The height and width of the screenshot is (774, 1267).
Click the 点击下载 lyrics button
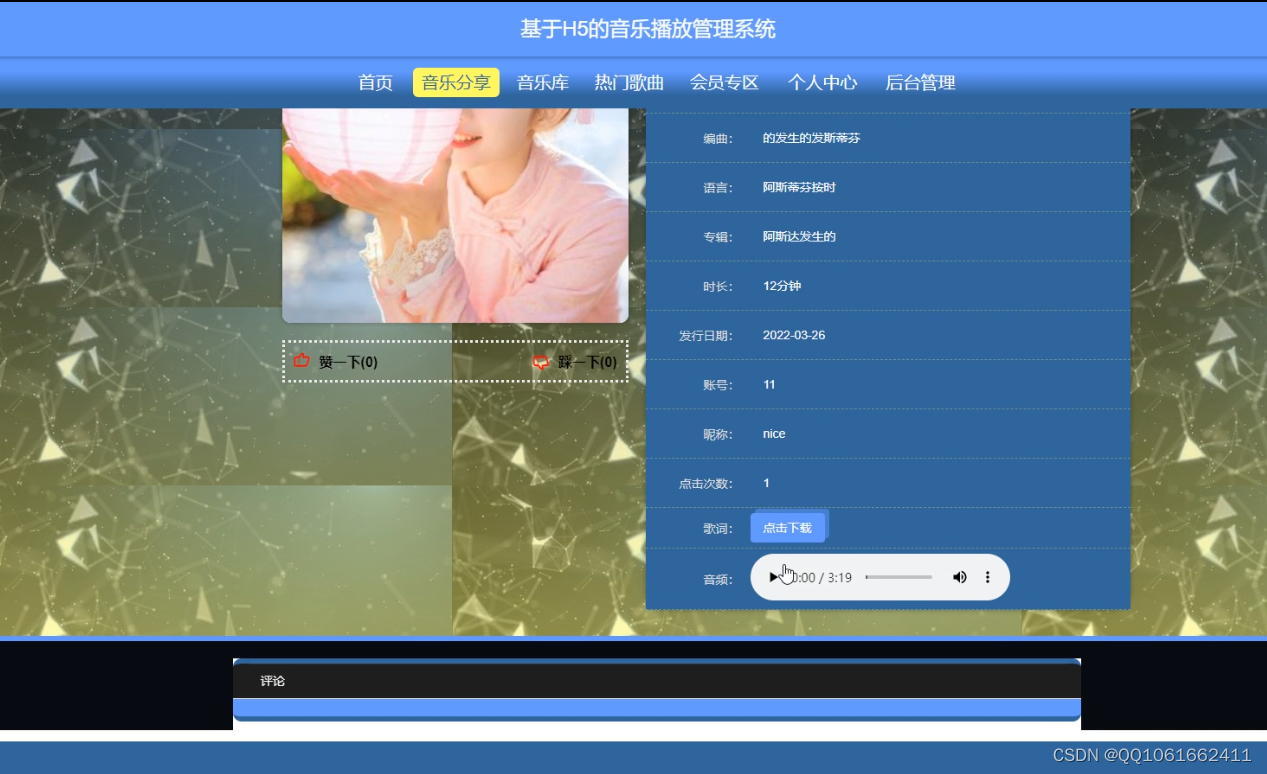click(x=788, y=527)
